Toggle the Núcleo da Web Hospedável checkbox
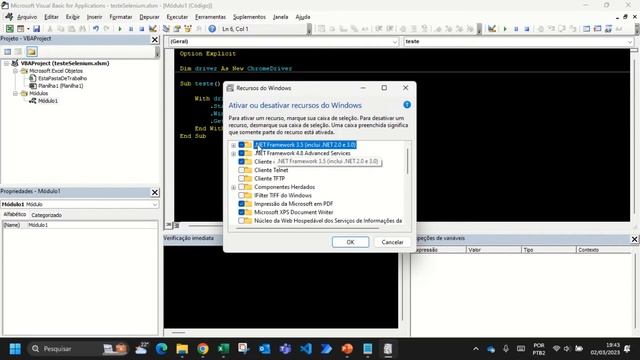640x360 pixels. (242, 221)
